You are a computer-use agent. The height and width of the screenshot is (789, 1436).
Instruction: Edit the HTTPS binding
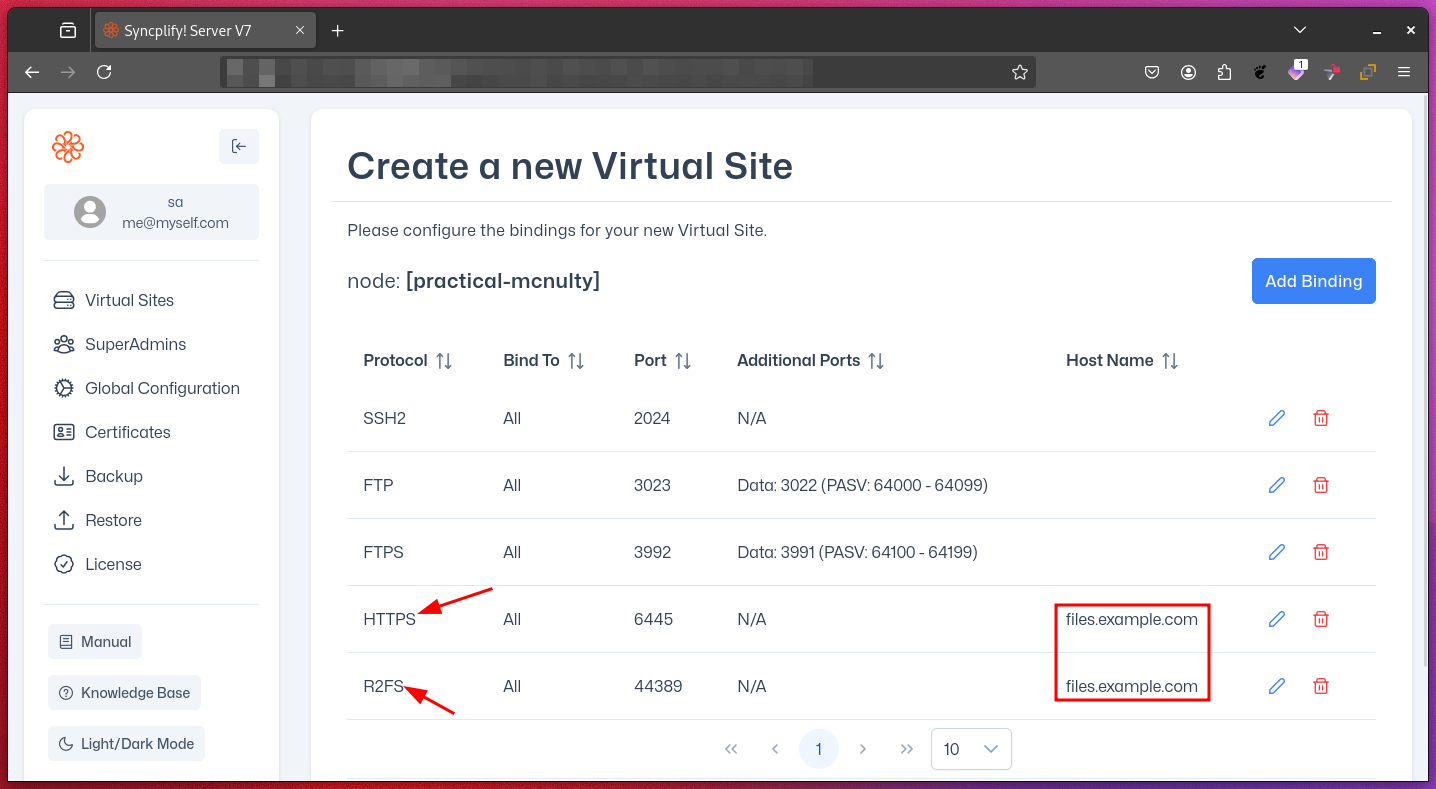(1276, 619)
